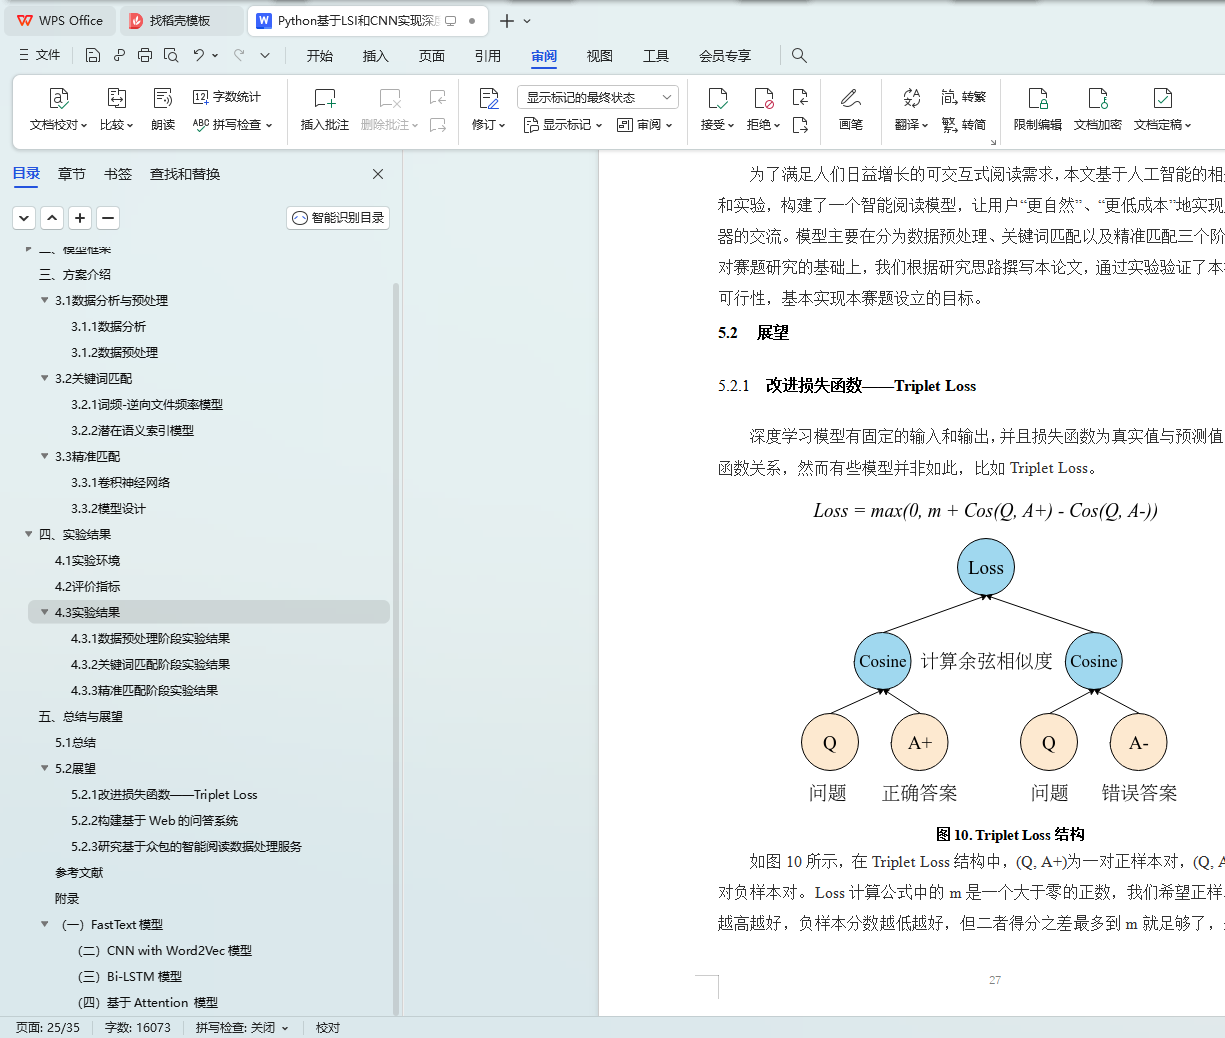The height and width of the screenshot is (1038, 1225).
Task: Open quick access toolbar customize dropdown
Action: click(265, 55)
